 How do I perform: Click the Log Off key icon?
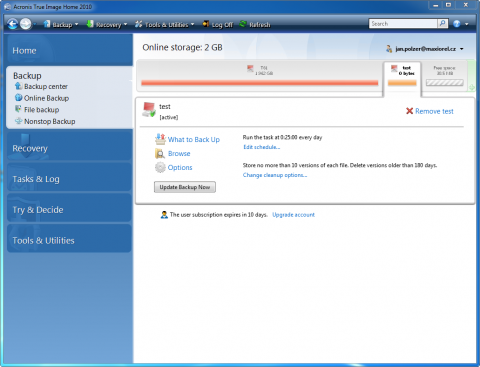point(206,24)
